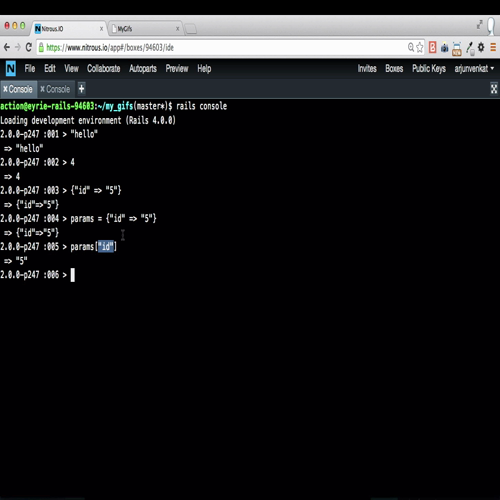The width and height of the screenshot is (500, 500).
Task: Open the View menu
Action: (71, 69)
